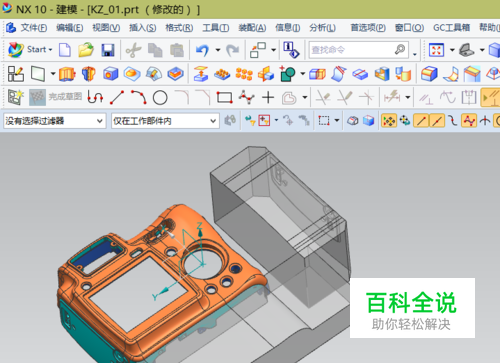
Task: Click the Hole feature icon
Action: click(110, 74)
